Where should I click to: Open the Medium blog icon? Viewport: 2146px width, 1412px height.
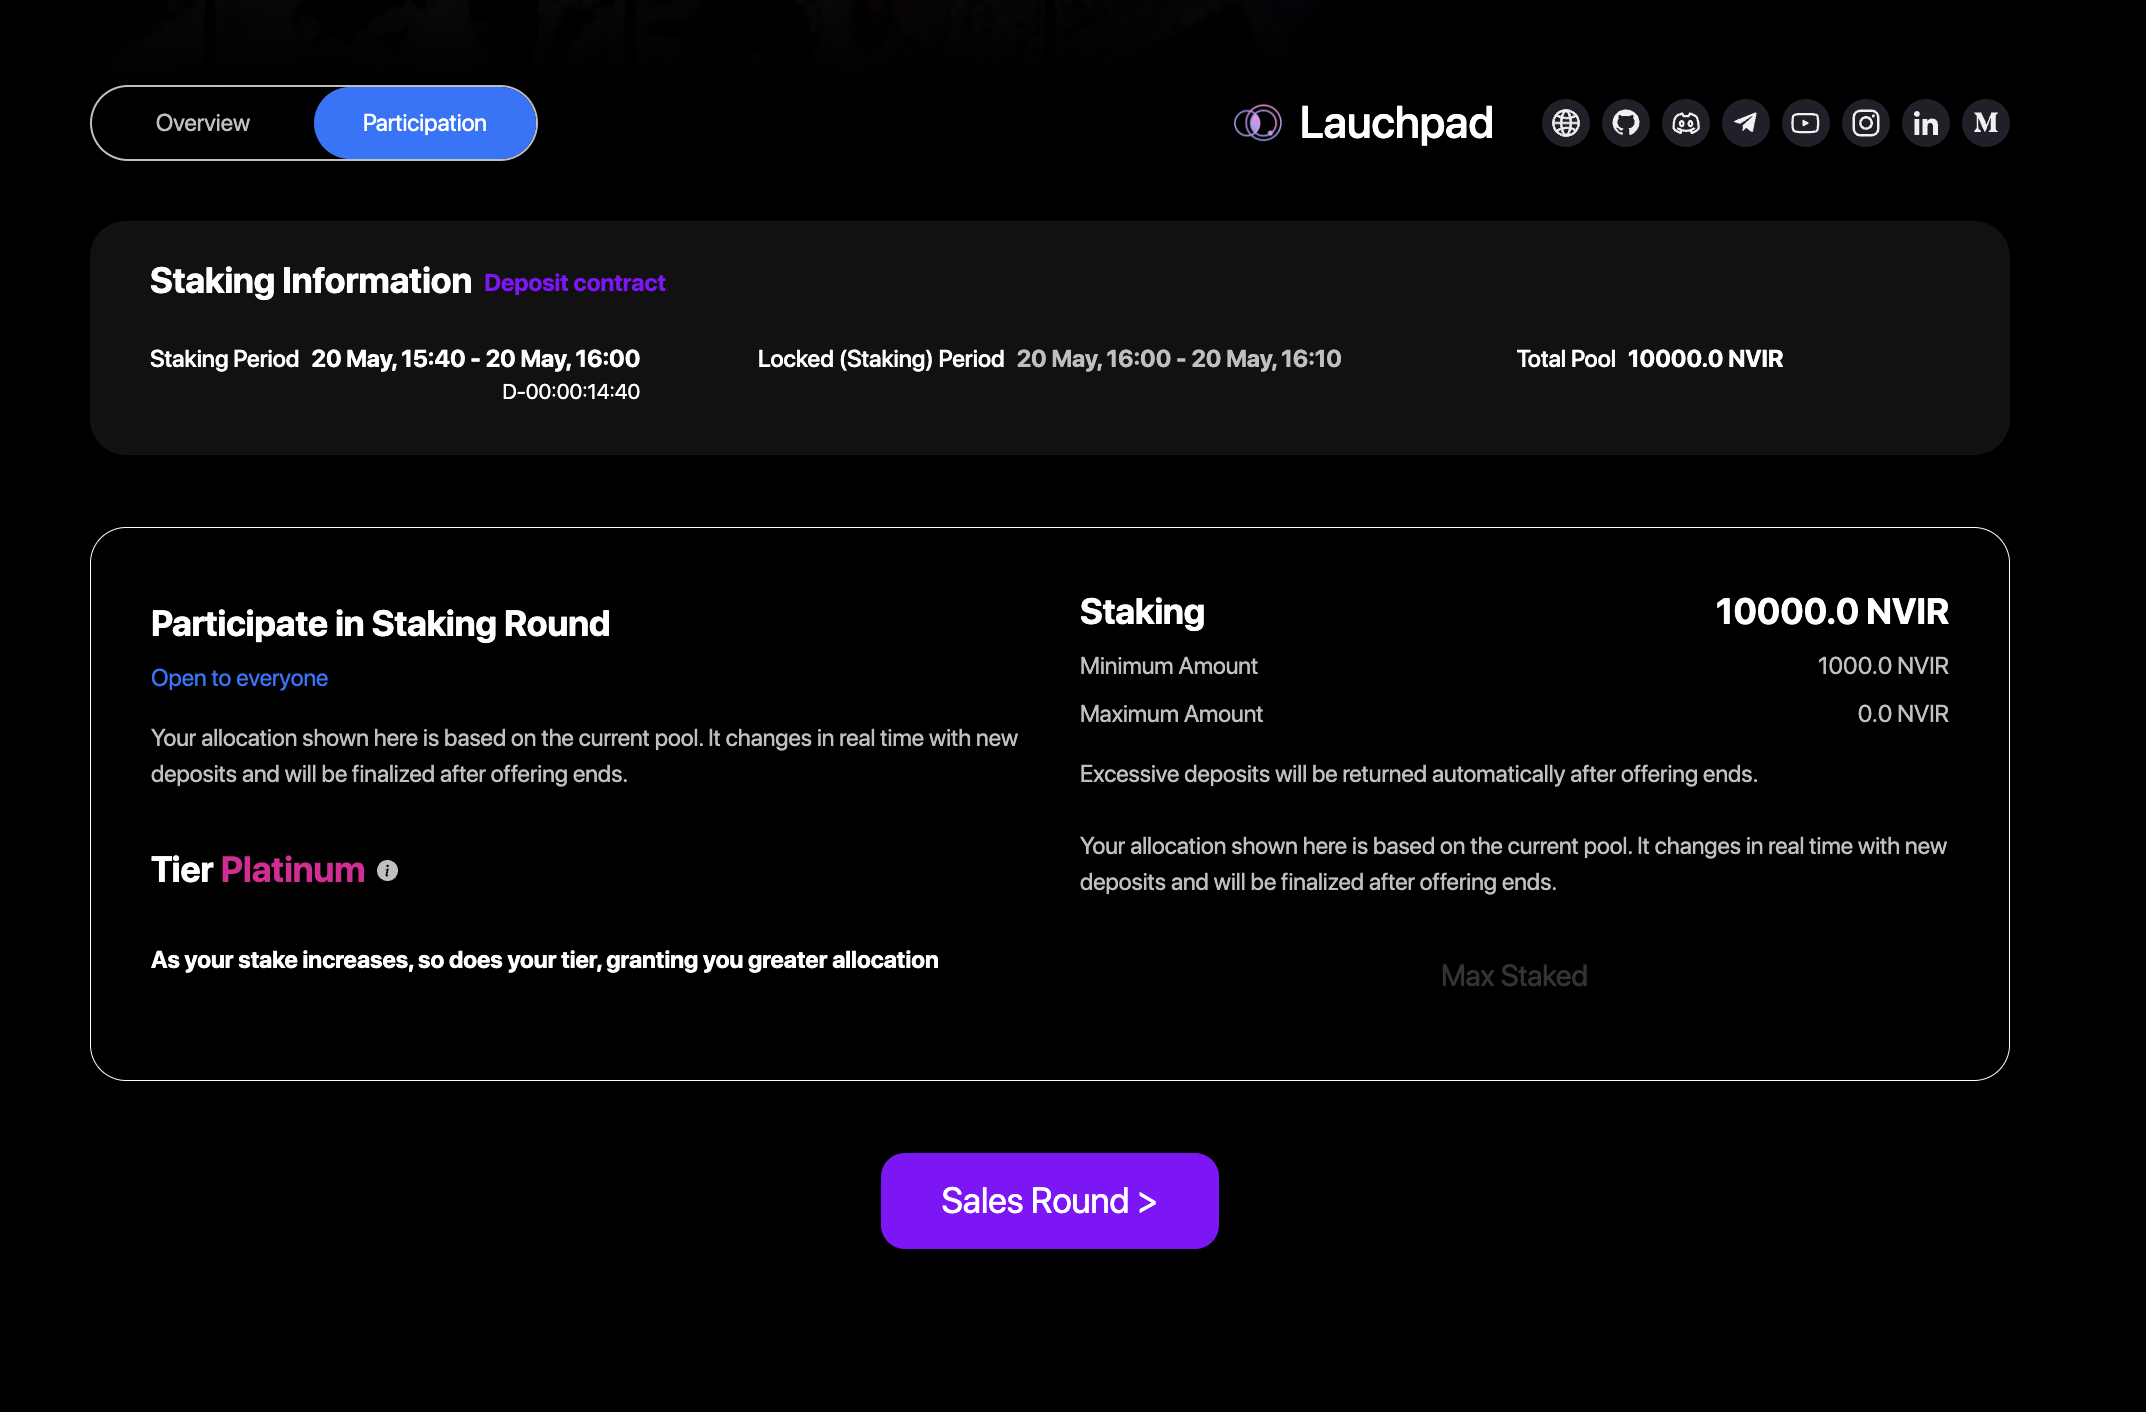1986,123
